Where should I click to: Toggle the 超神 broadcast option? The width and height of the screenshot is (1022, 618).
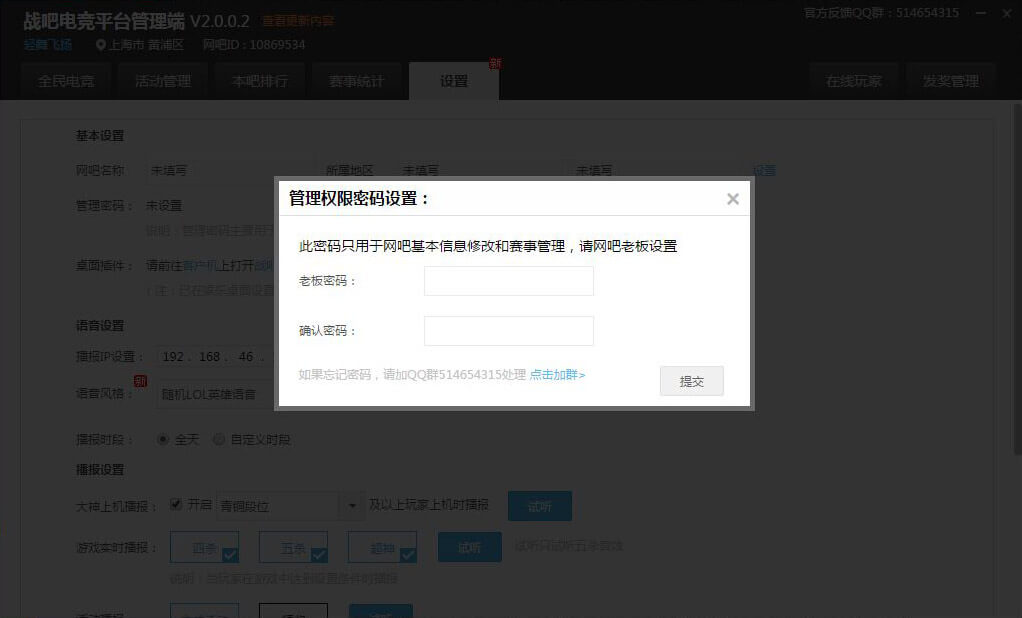[382, 547]
